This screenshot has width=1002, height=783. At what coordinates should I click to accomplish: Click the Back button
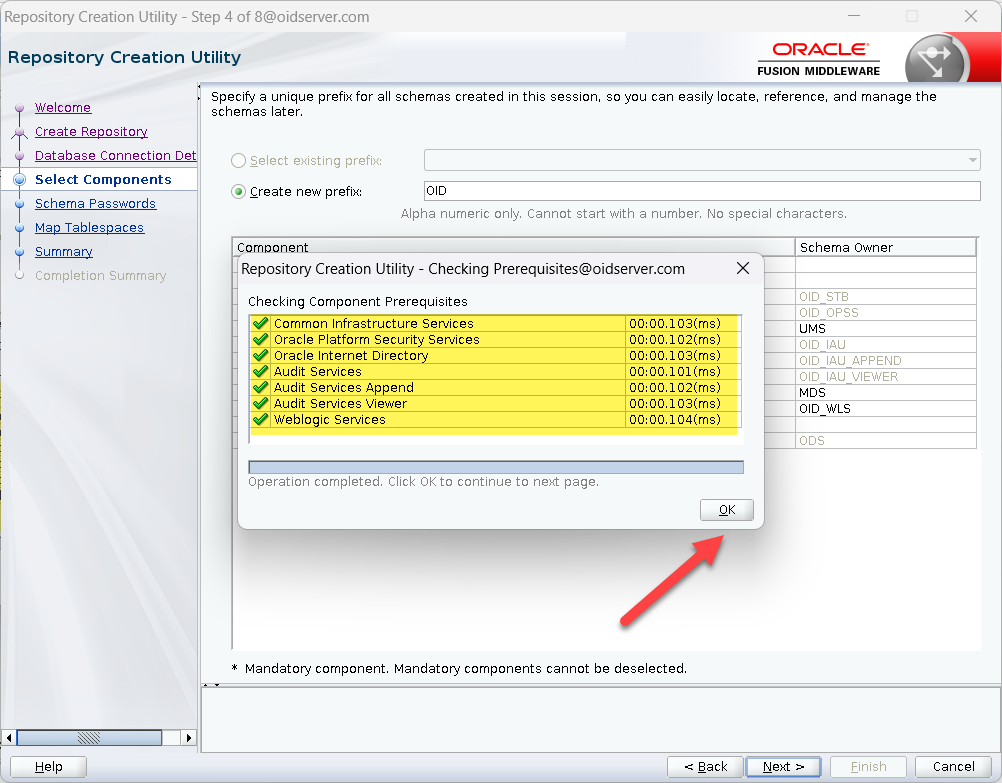[705, 767]
